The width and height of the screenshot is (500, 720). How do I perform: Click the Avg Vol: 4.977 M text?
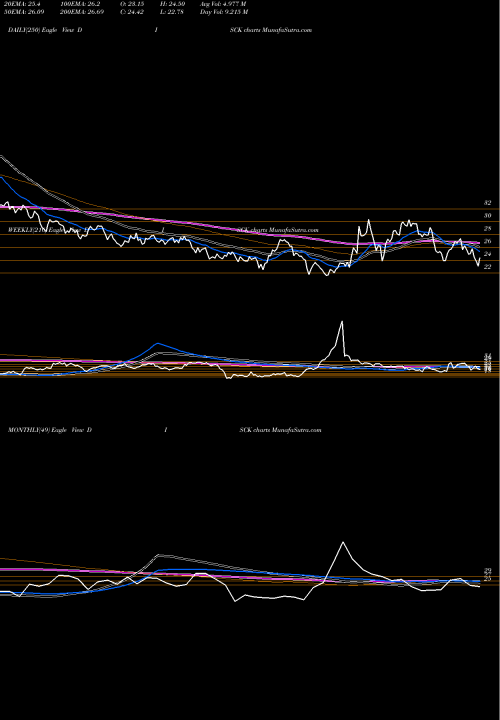[x=224, y=4]
